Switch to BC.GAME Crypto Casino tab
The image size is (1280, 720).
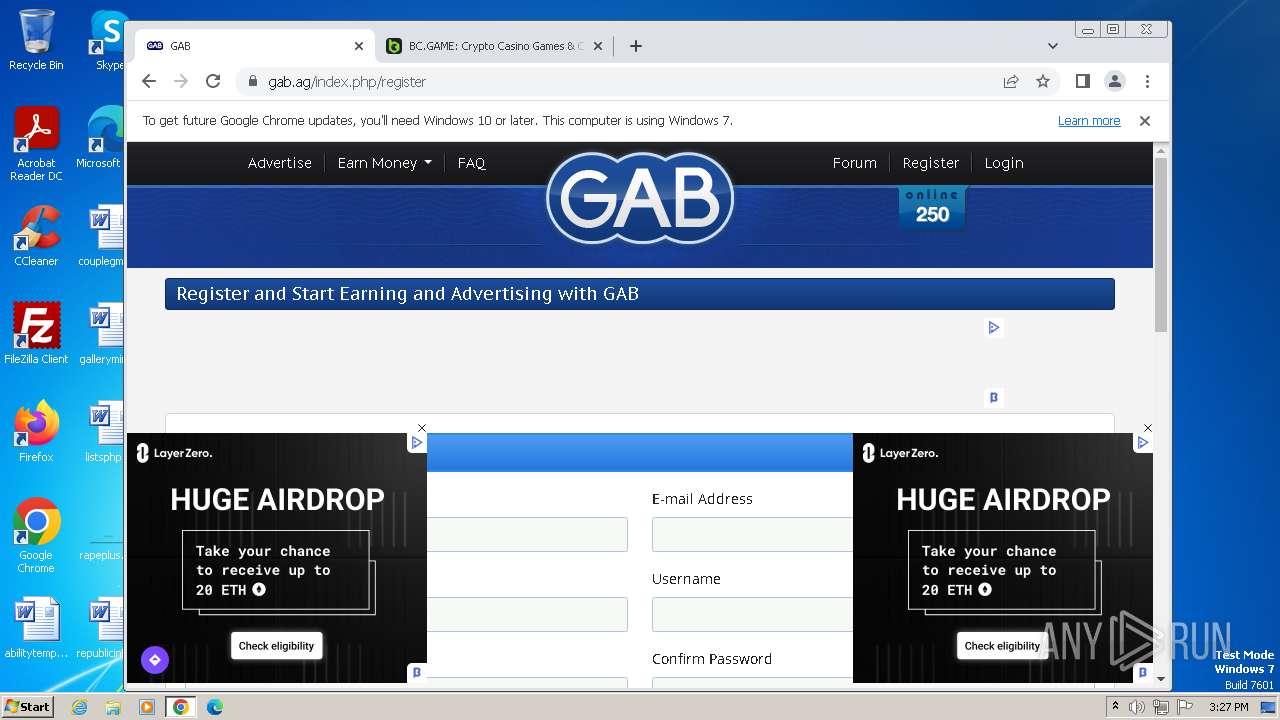click(x=495, y=46)
